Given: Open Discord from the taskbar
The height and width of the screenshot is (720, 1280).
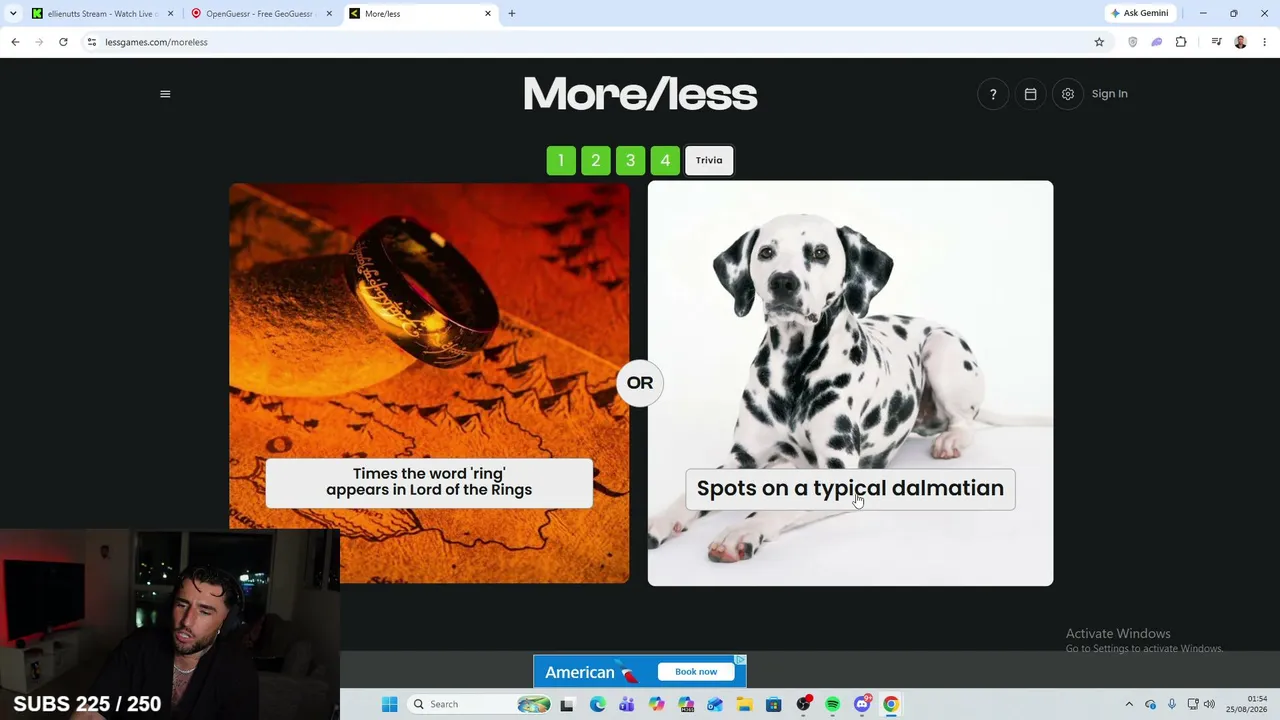Looking at the screenshot, I should 862,704.
